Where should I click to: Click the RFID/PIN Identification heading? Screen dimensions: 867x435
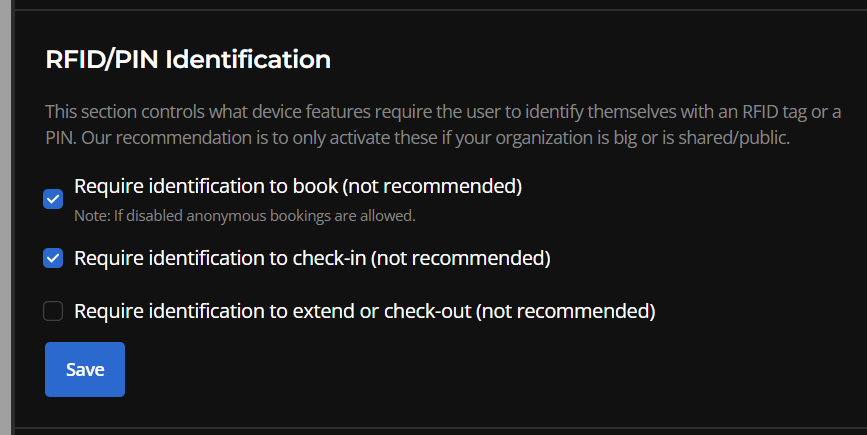coord(188,60)
